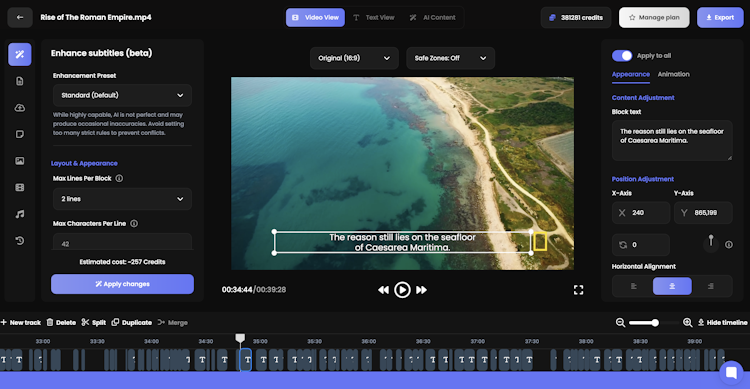The height and width of the screenshot is (389, 750).
Task: Switch to Video View tab
Action: pos(315,18)
